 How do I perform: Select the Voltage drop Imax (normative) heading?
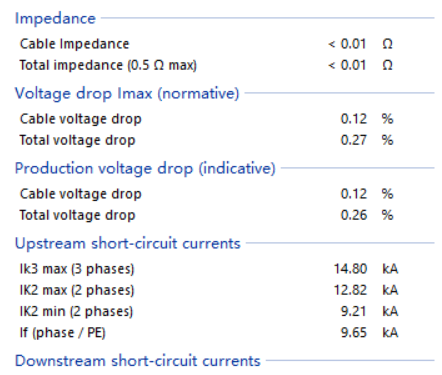pyautogui.click(x=127, y=93)
